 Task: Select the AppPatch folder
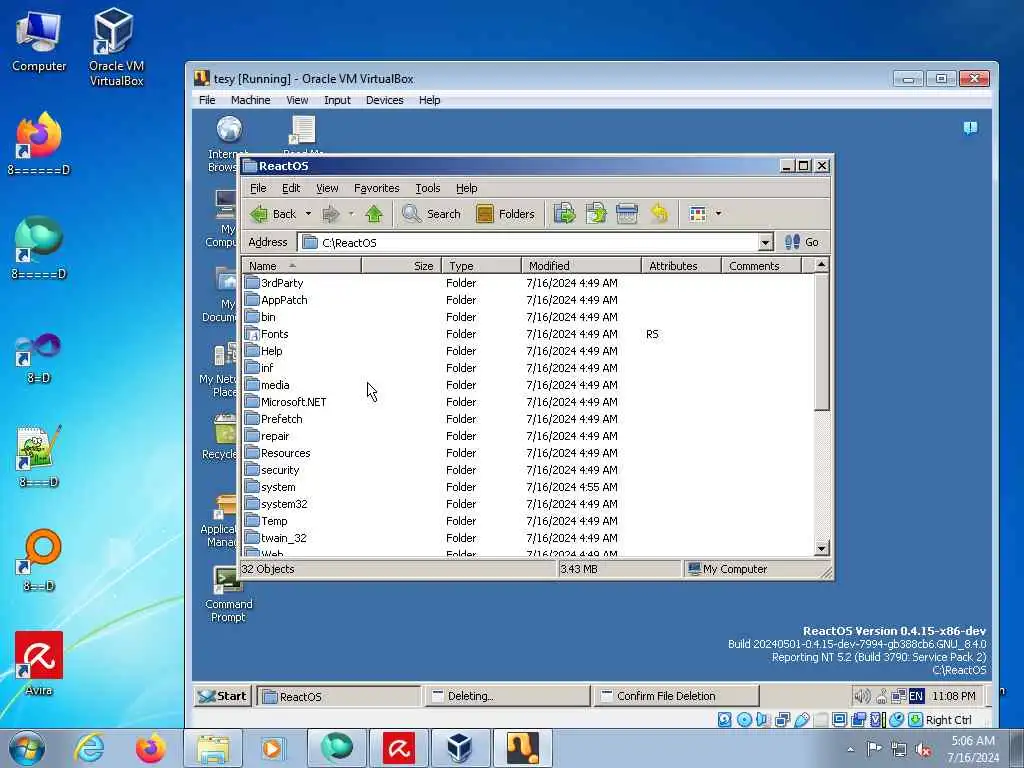(276, 300)
